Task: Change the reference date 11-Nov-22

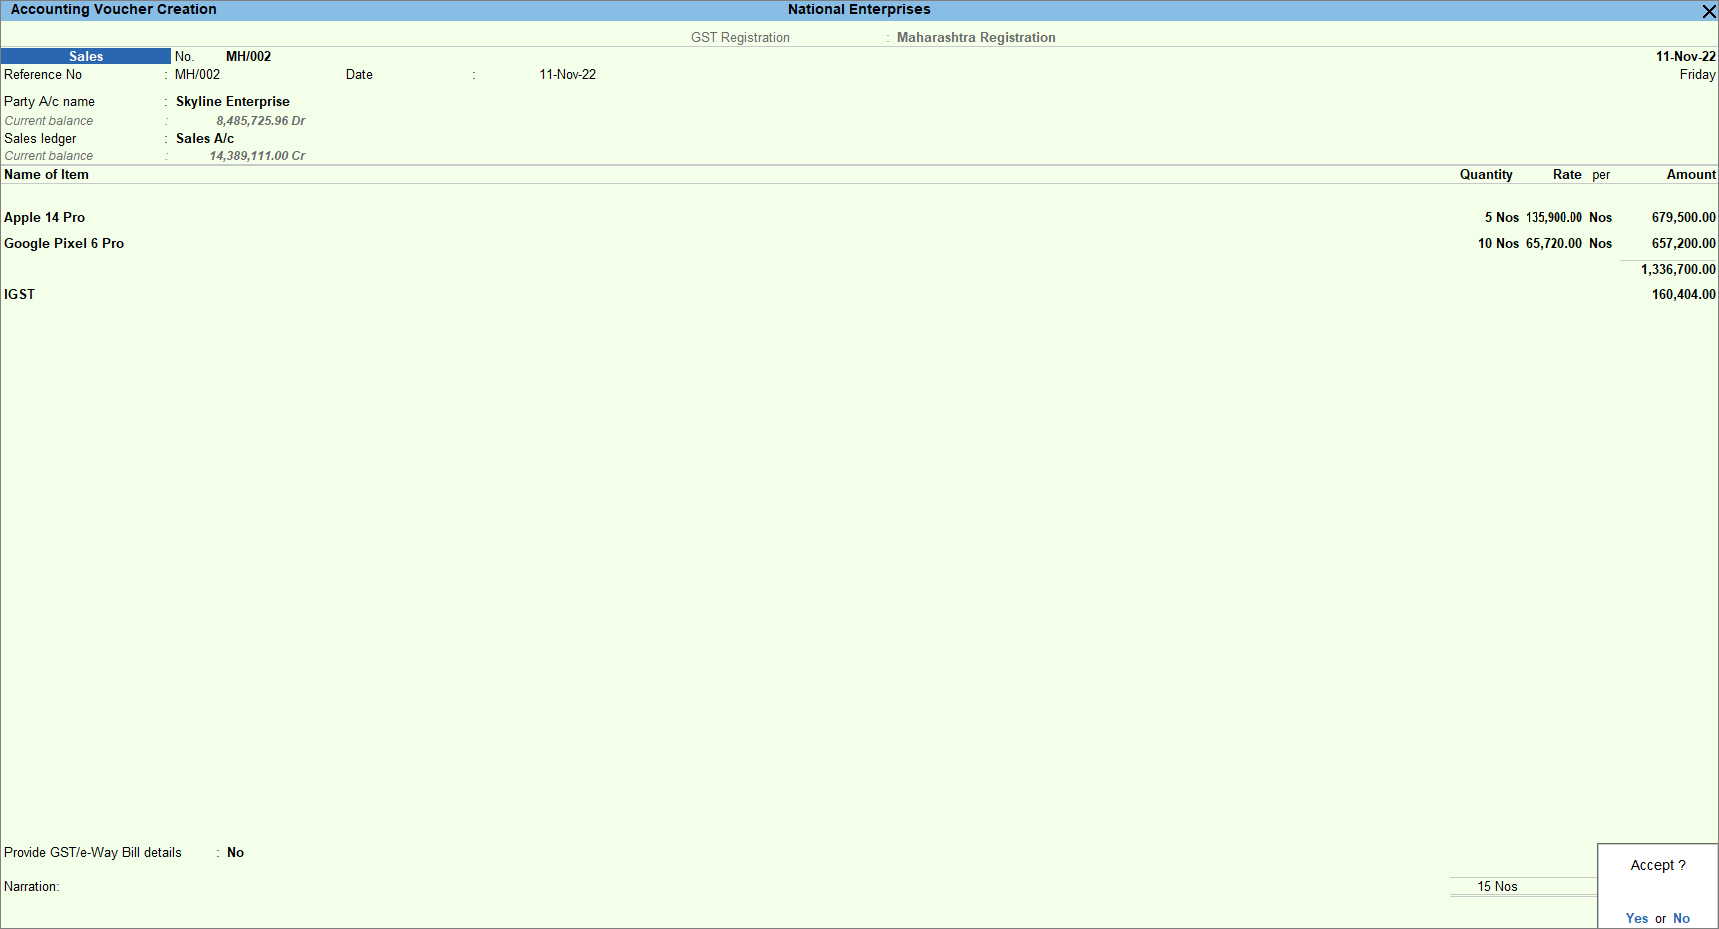Action: point(567,74)
